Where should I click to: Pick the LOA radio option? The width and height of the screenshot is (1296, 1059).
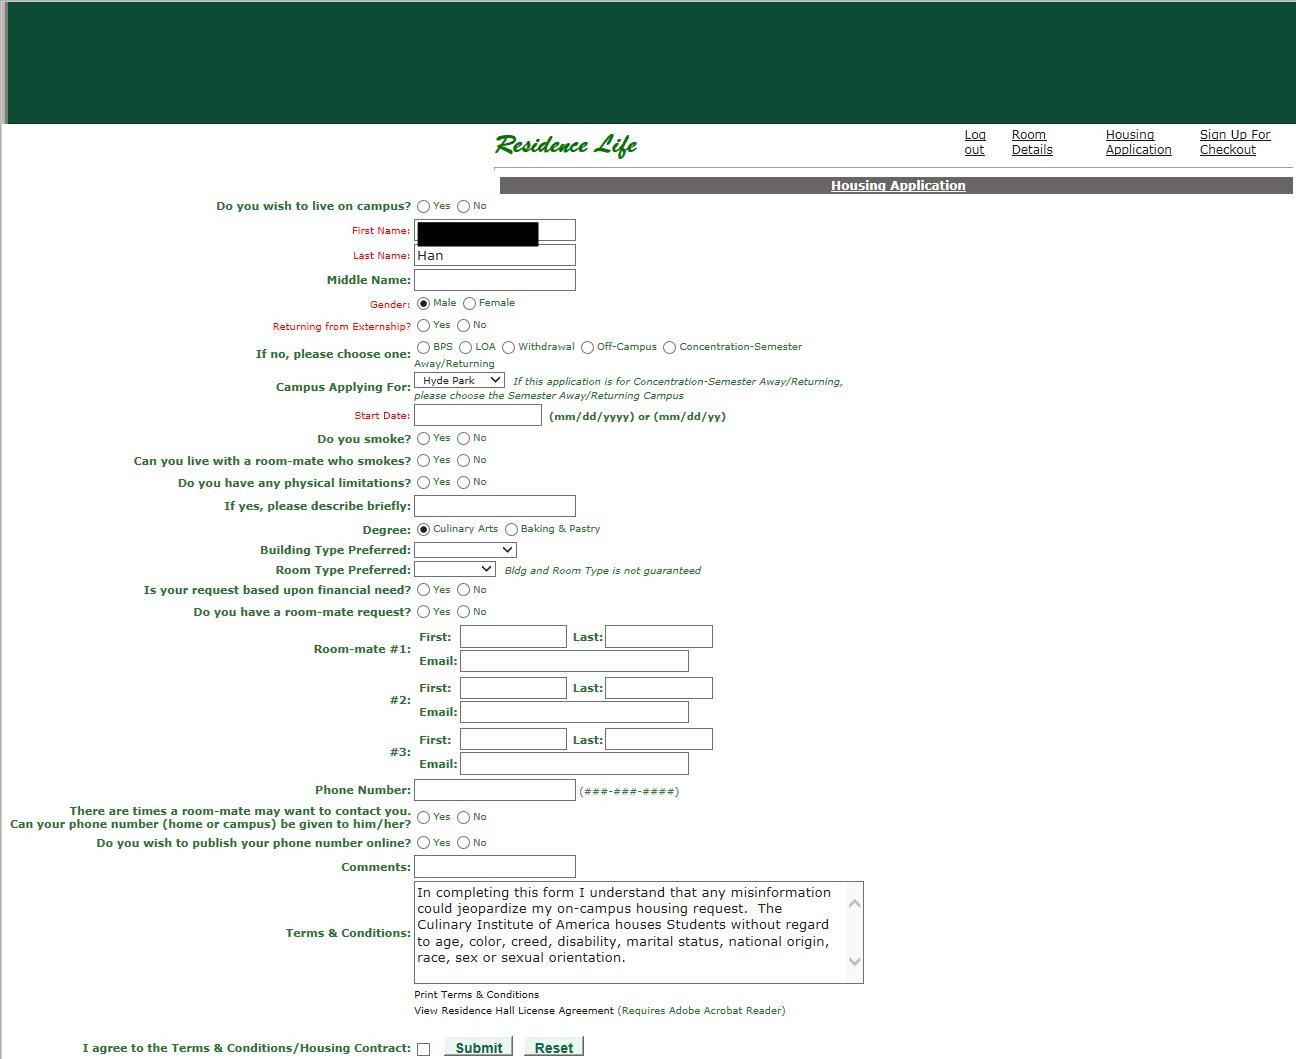466,347
